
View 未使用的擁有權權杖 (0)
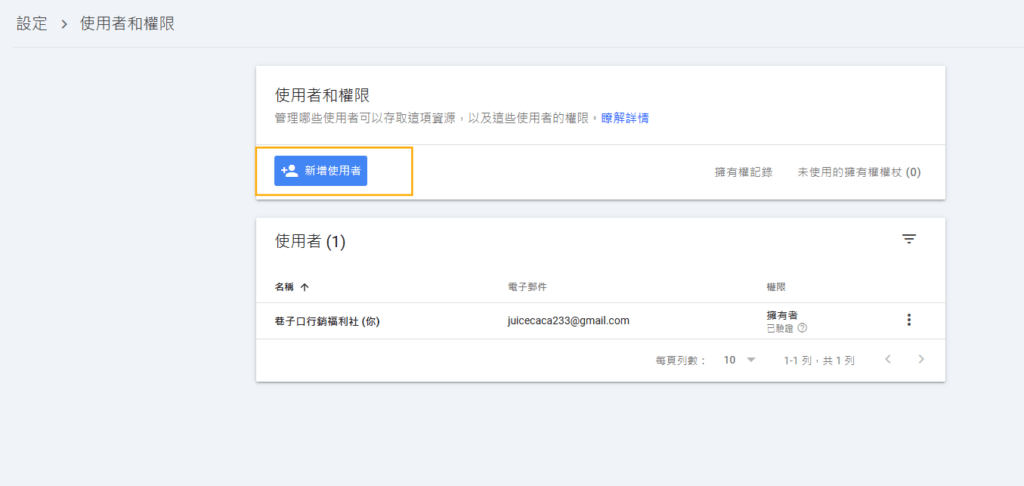pos(858,172)
